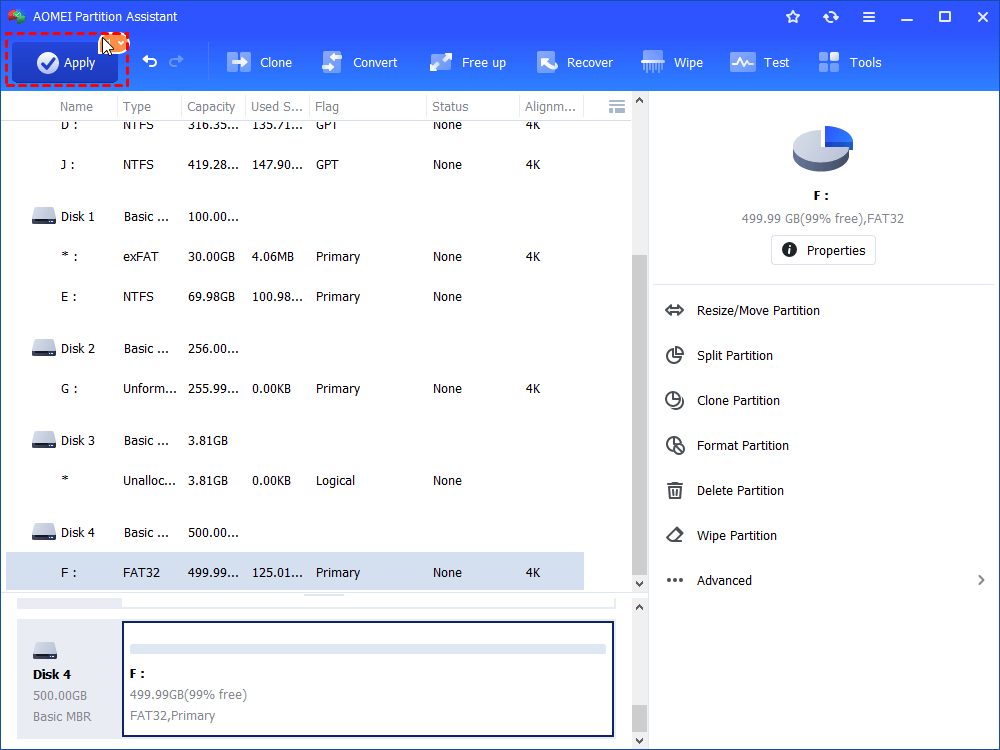Select the J: NTFS partition row
The image size is (1000, 750).
pyautogui.click(x=295, y=165)
